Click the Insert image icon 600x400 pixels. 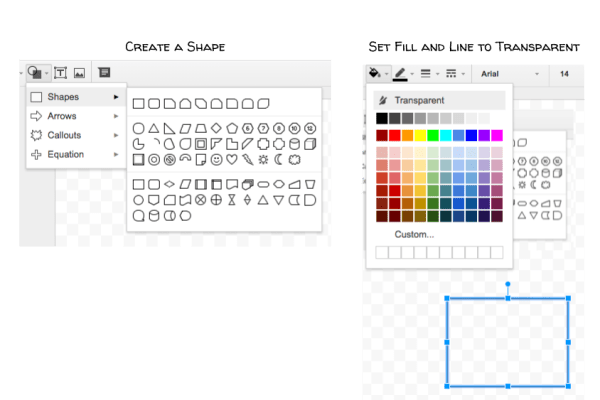[80, 71]
